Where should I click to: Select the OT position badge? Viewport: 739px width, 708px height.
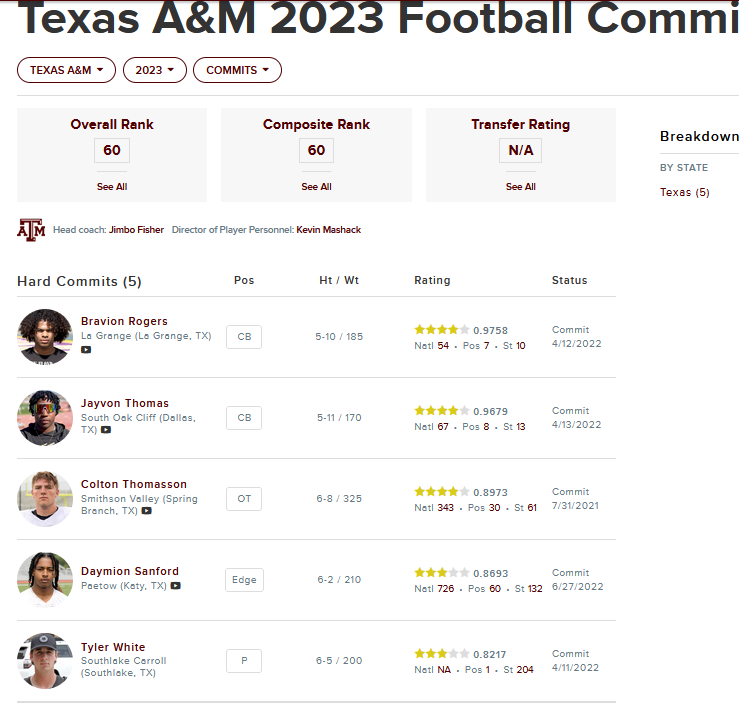[244, 498]
